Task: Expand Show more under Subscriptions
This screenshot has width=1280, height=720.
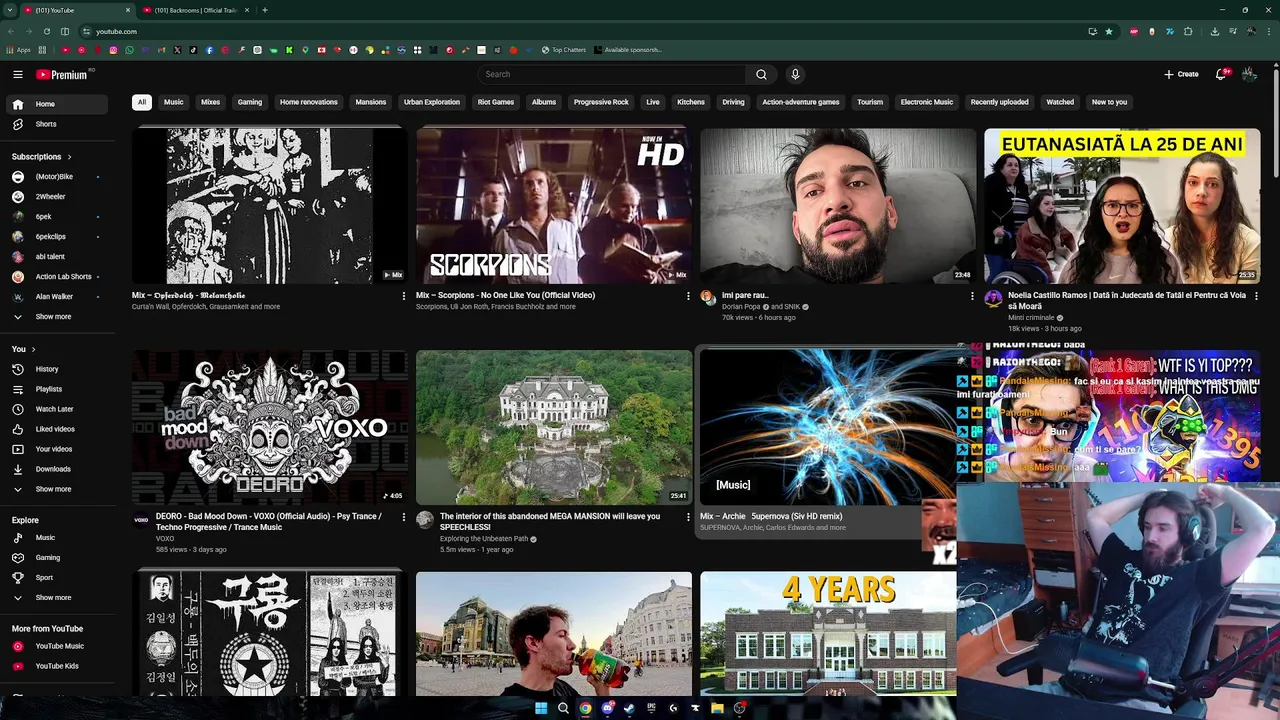Action: pos(58,317)
